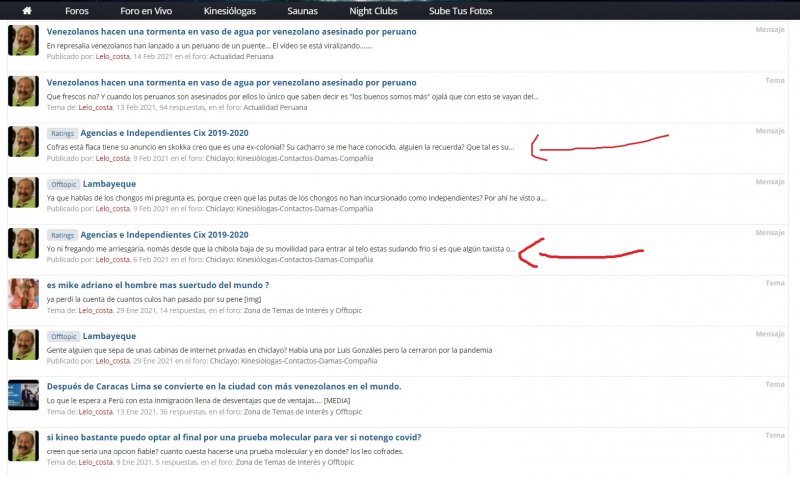Open thread 'es mike adriano el hombre mas suertudo'
The image size is (800, 478).
[158, 285]
